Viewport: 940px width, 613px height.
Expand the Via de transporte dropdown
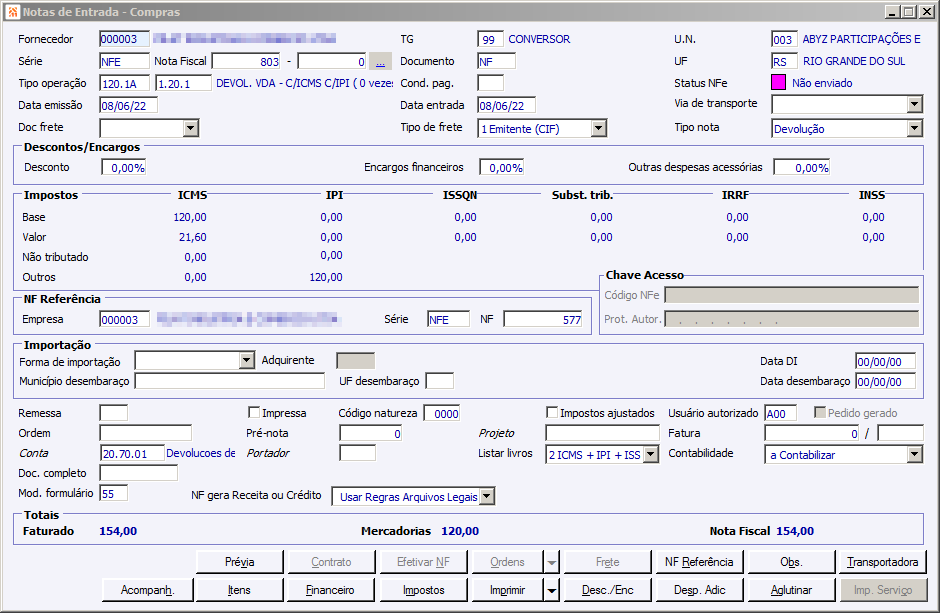click(914, 105)
